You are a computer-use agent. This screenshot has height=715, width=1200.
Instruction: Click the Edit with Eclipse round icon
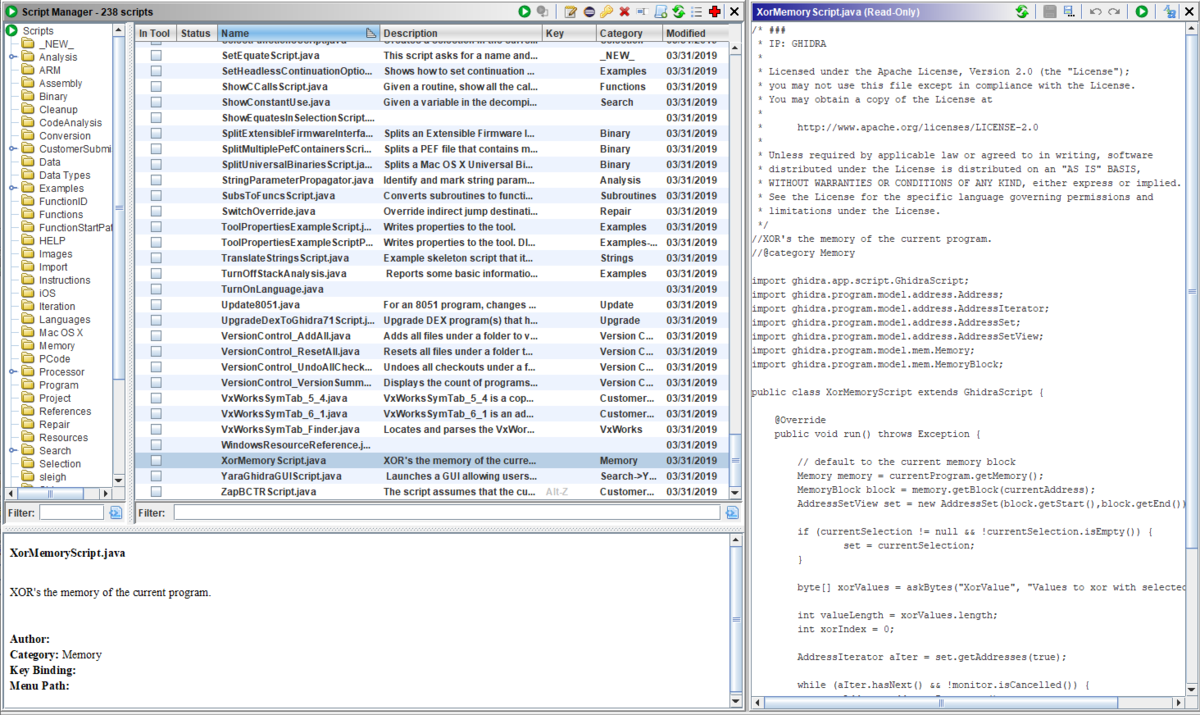(589, 12)
